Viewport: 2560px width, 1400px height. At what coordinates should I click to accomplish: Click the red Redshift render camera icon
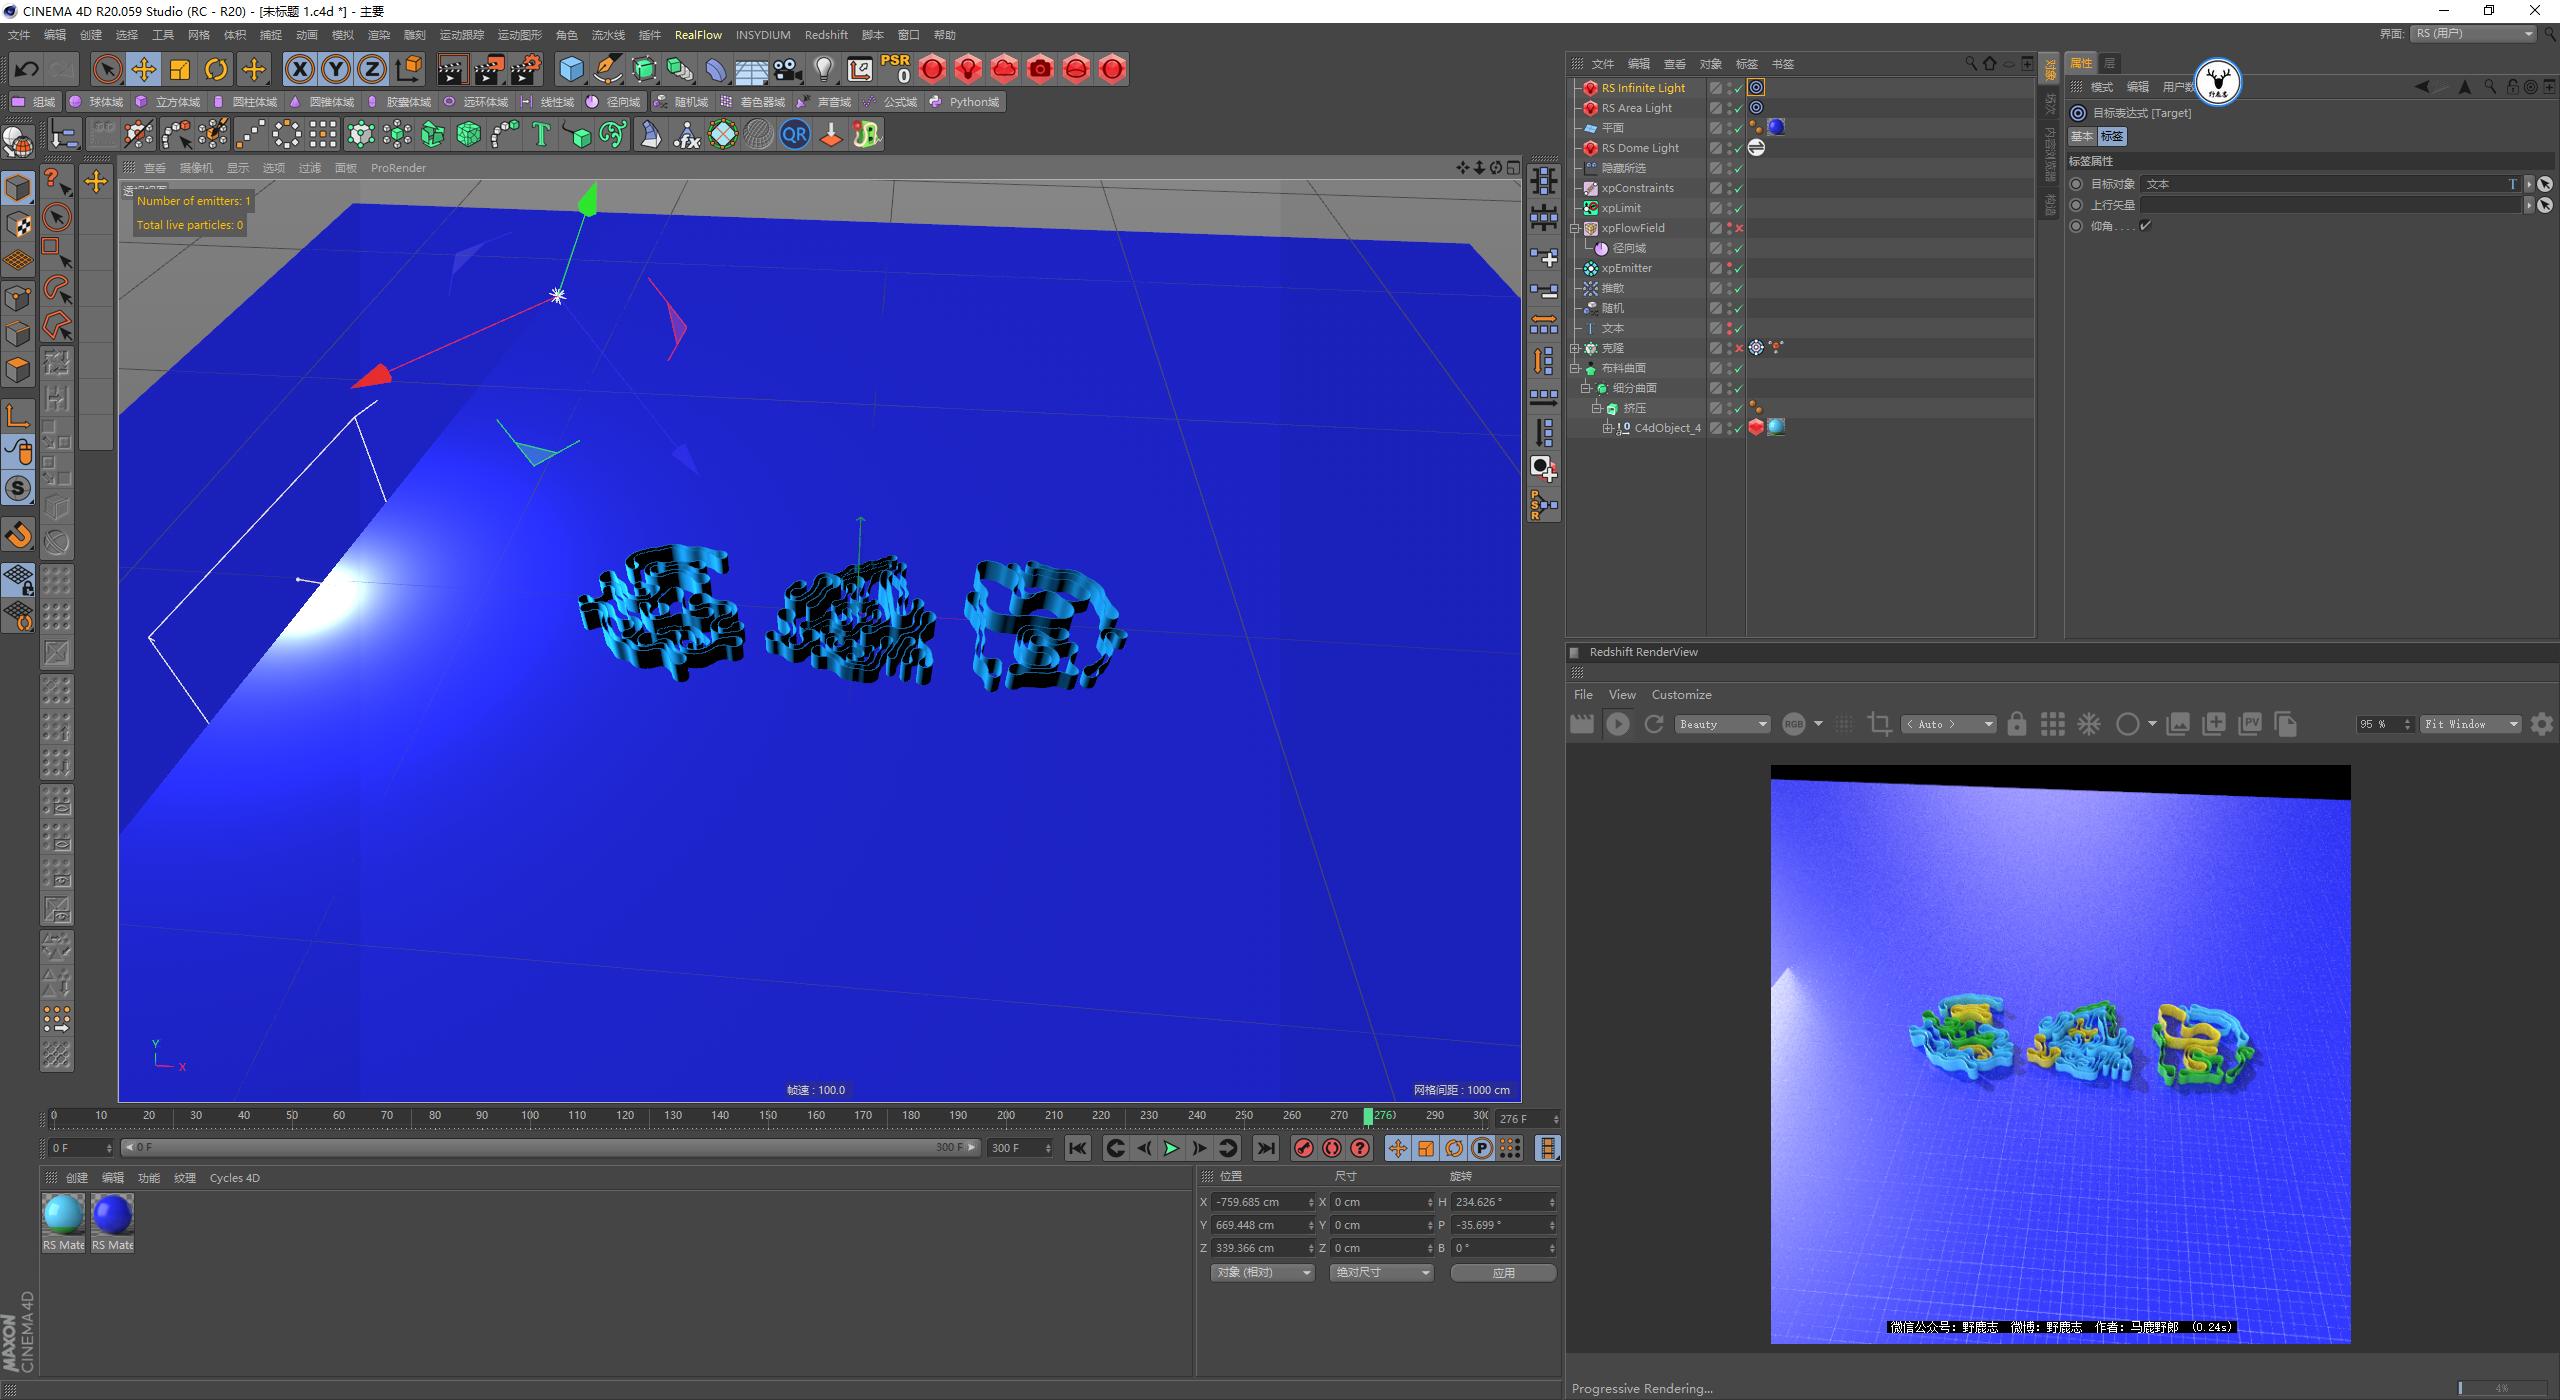(x=1041, y=69)
